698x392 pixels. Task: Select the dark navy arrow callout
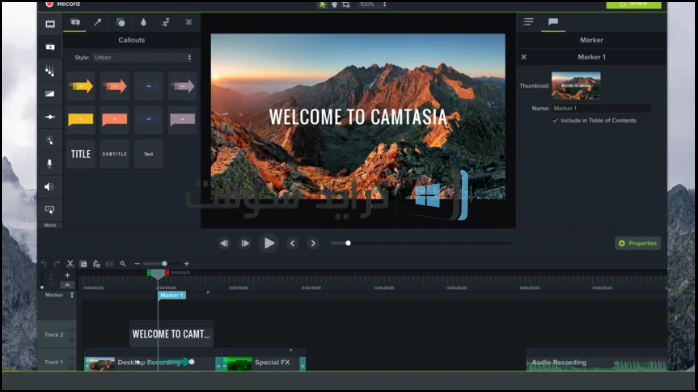[148, 86]
